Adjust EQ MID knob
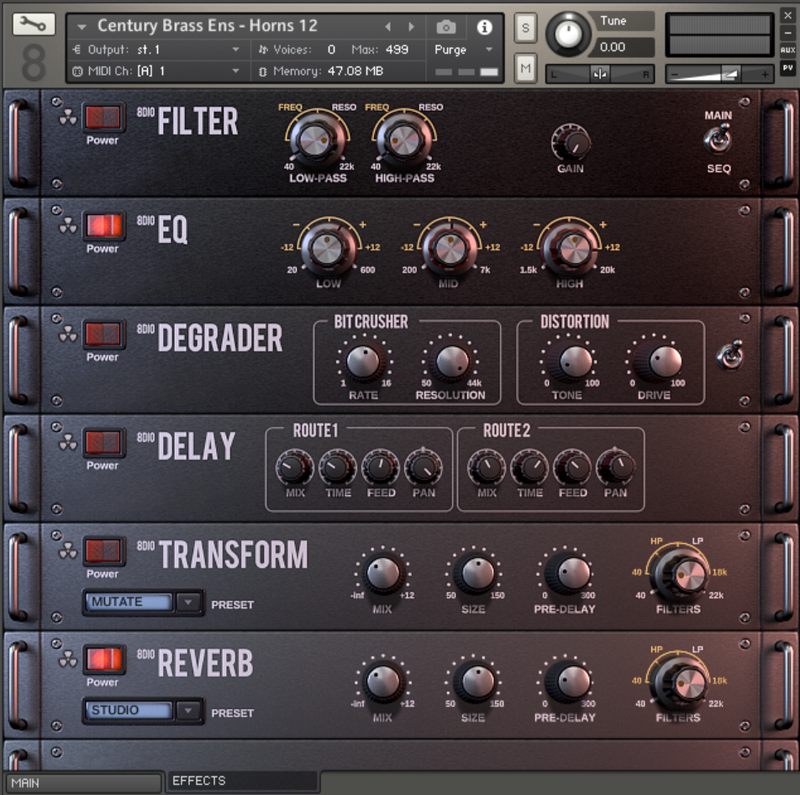This screenshot has width=800, height=795. pos(448,249)
